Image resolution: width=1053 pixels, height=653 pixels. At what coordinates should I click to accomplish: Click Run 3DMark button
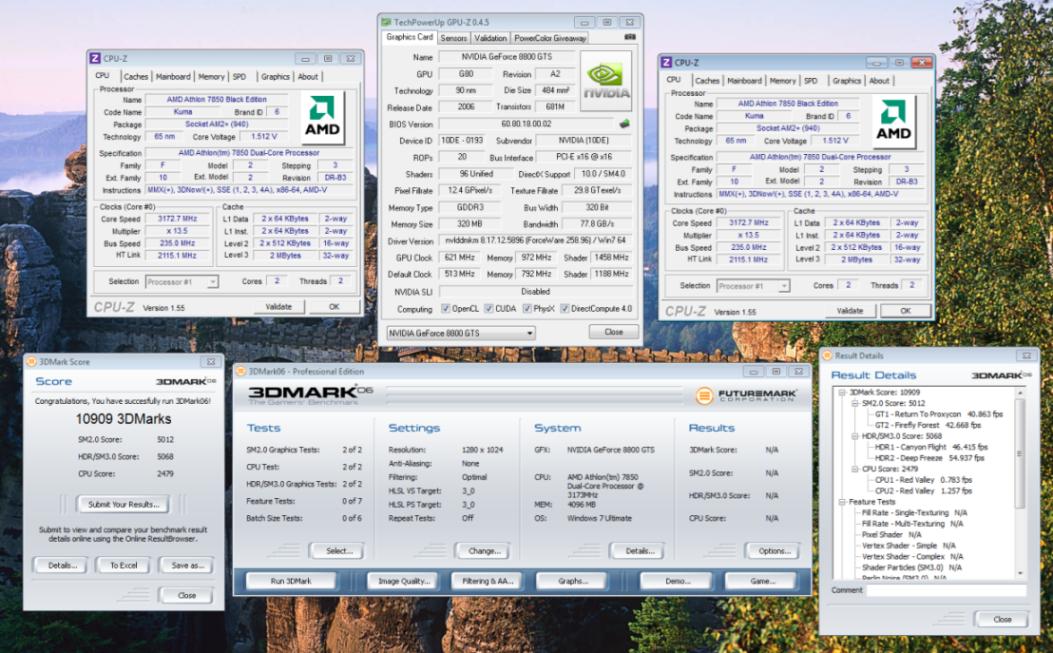pos(291,581)
